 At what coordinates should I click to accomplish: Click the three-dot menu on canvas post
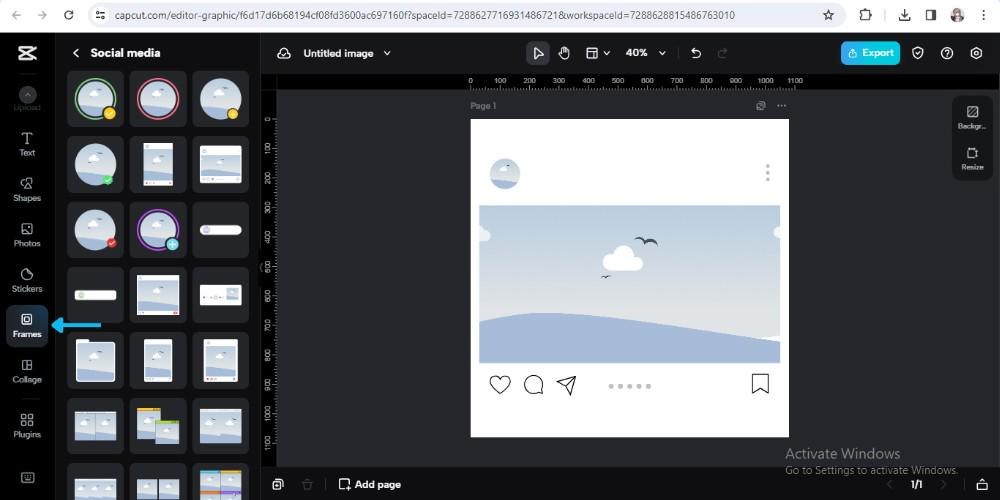pos(767,173)
